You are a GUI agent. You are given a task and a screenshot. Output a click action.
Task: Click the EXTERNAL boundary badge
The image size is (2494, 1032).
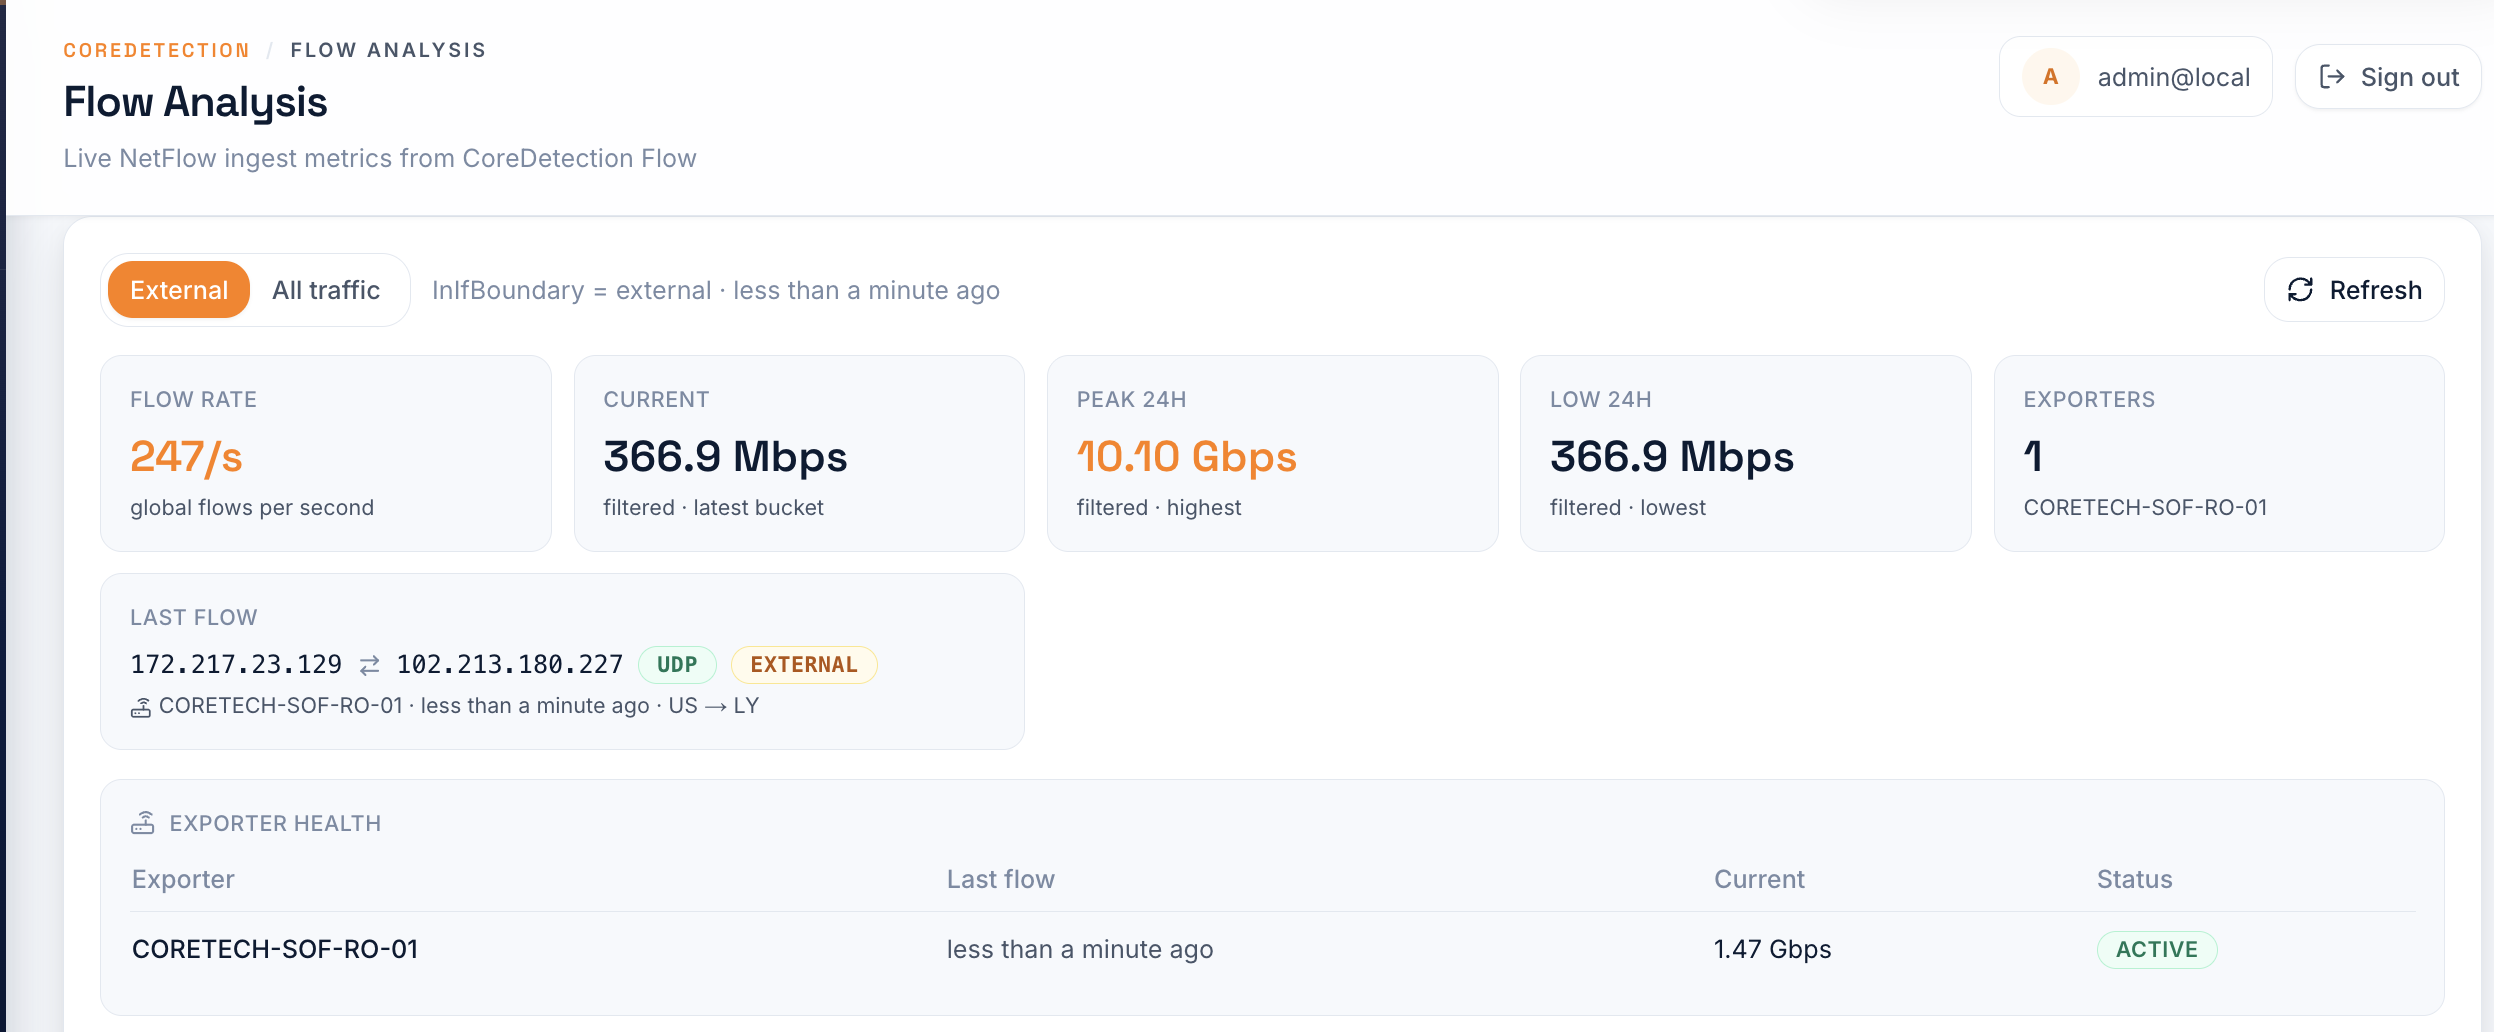(x=804, y=665)
